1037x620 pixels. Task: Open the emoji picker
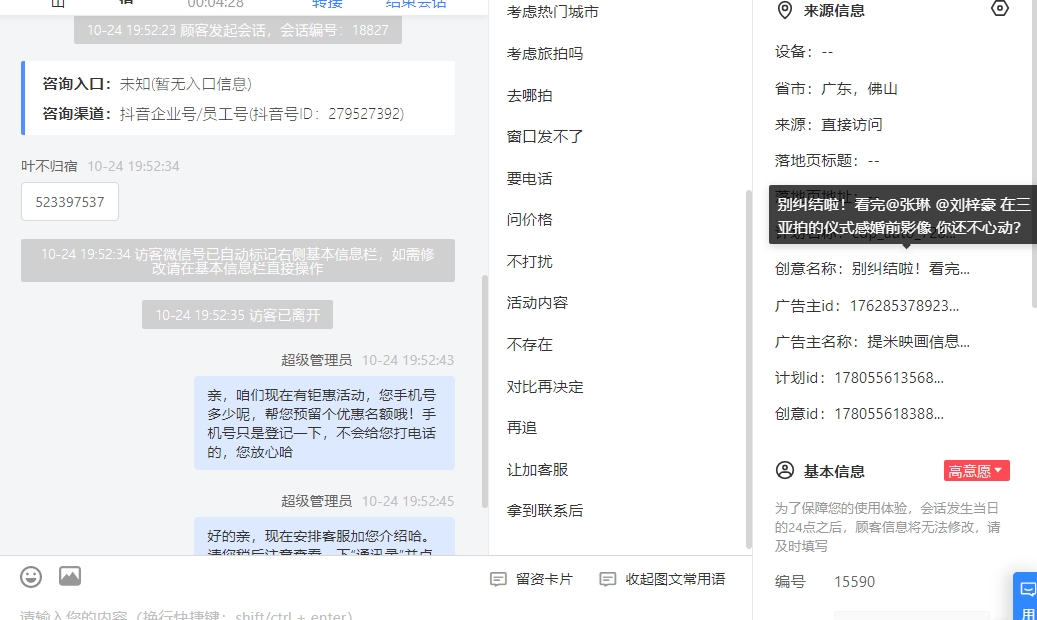click(x=31, y=577)
